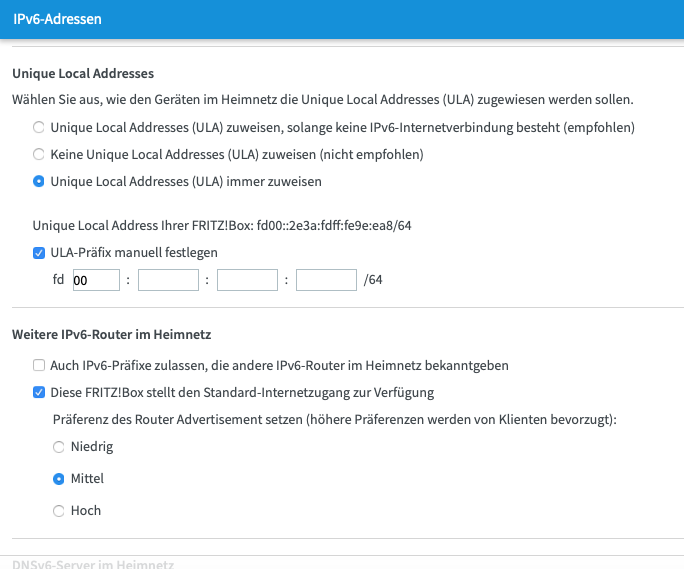Click the Weitere IPv6-Router im Heimnetz heading
The height and width of the screenshot is (569, 684).
pyautogui.click(x=112, y=335)
